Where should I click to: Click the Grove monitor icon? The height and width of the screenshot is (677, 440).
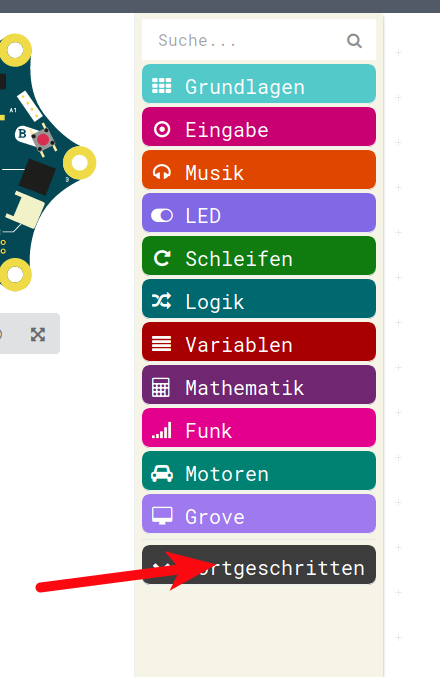point(162,516)
